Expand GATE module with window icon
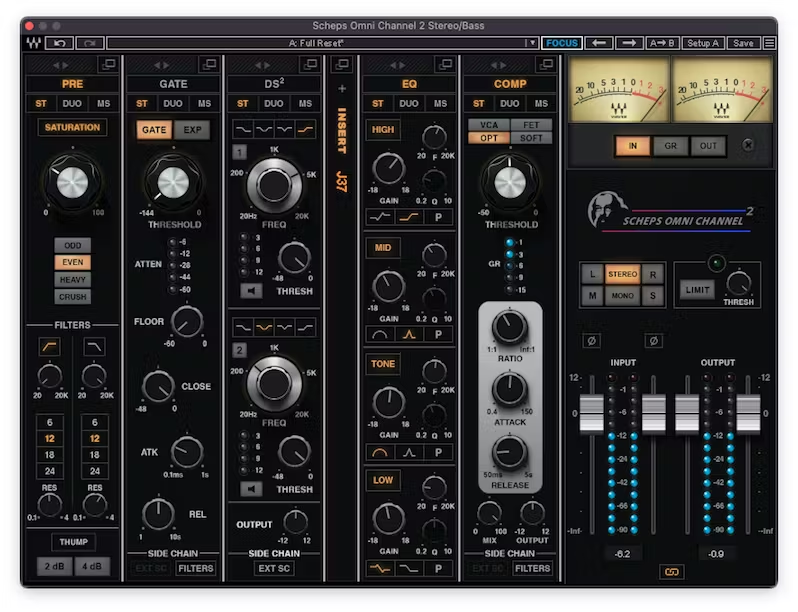Image resolution: width=798 pixels, height=612 pixels. [x=209, y=64]
